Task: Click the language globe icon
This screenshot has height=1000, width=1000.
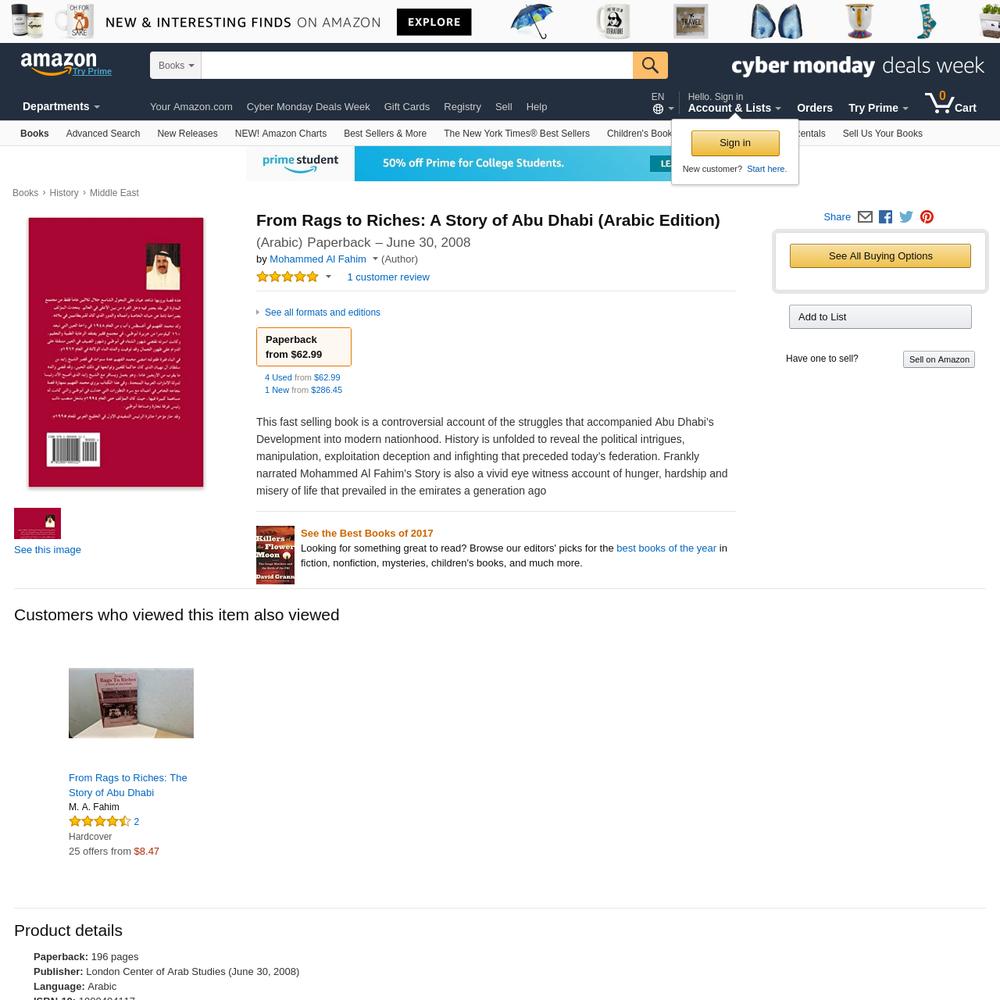Action: 658,109
